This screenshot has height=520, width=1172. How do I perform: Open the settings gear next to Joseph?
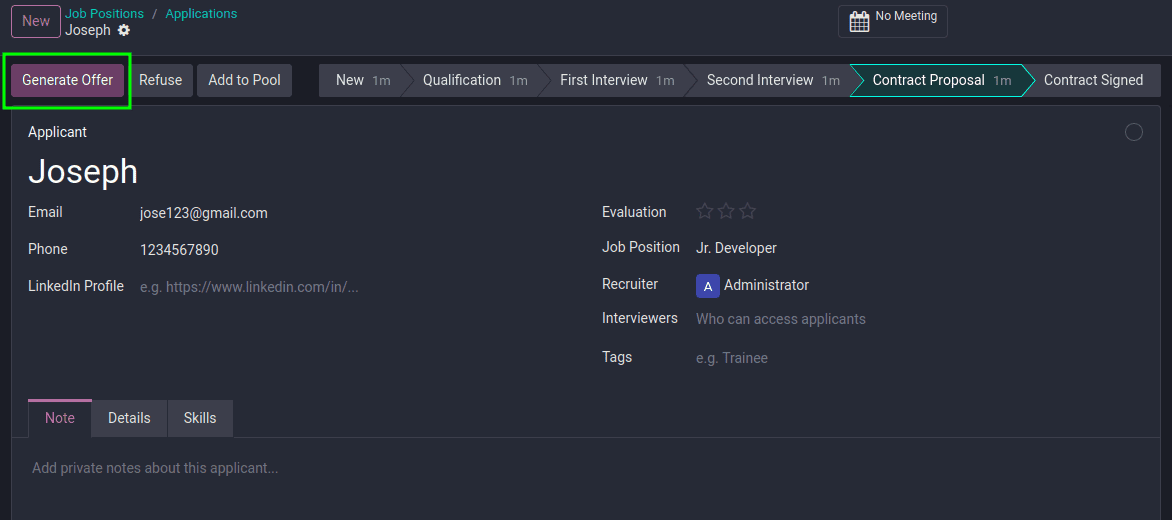[124, 30]
